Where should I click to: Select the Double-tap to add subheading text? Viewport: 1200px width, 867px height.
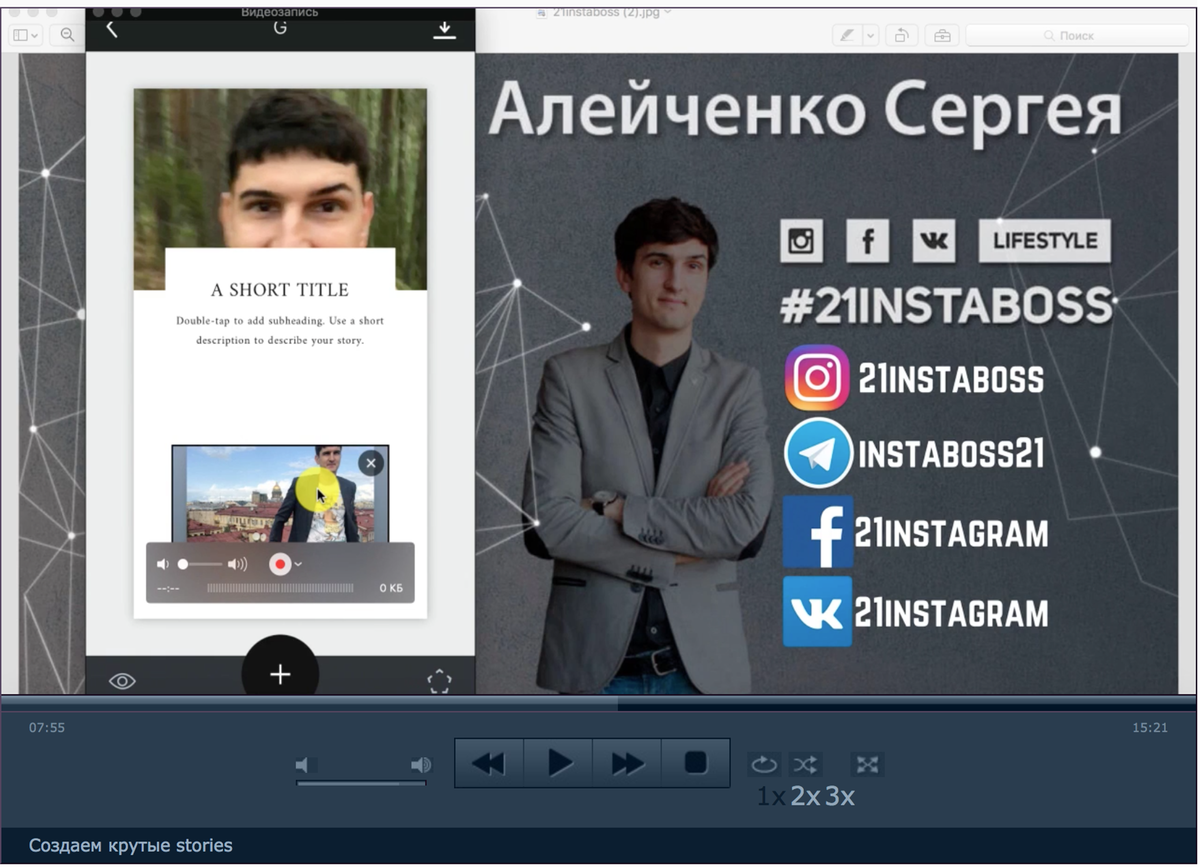click(280, 330)
